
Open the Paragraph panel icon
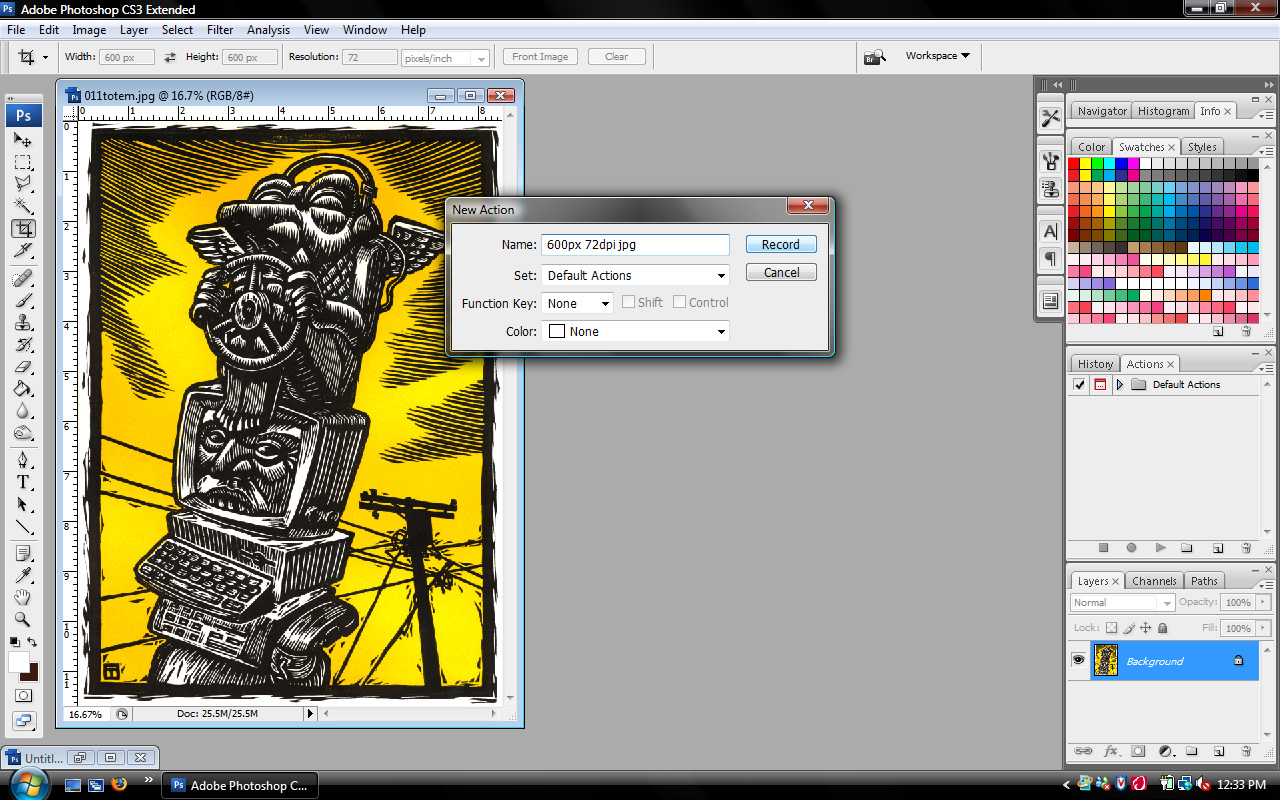click(x=1050, y=259)
